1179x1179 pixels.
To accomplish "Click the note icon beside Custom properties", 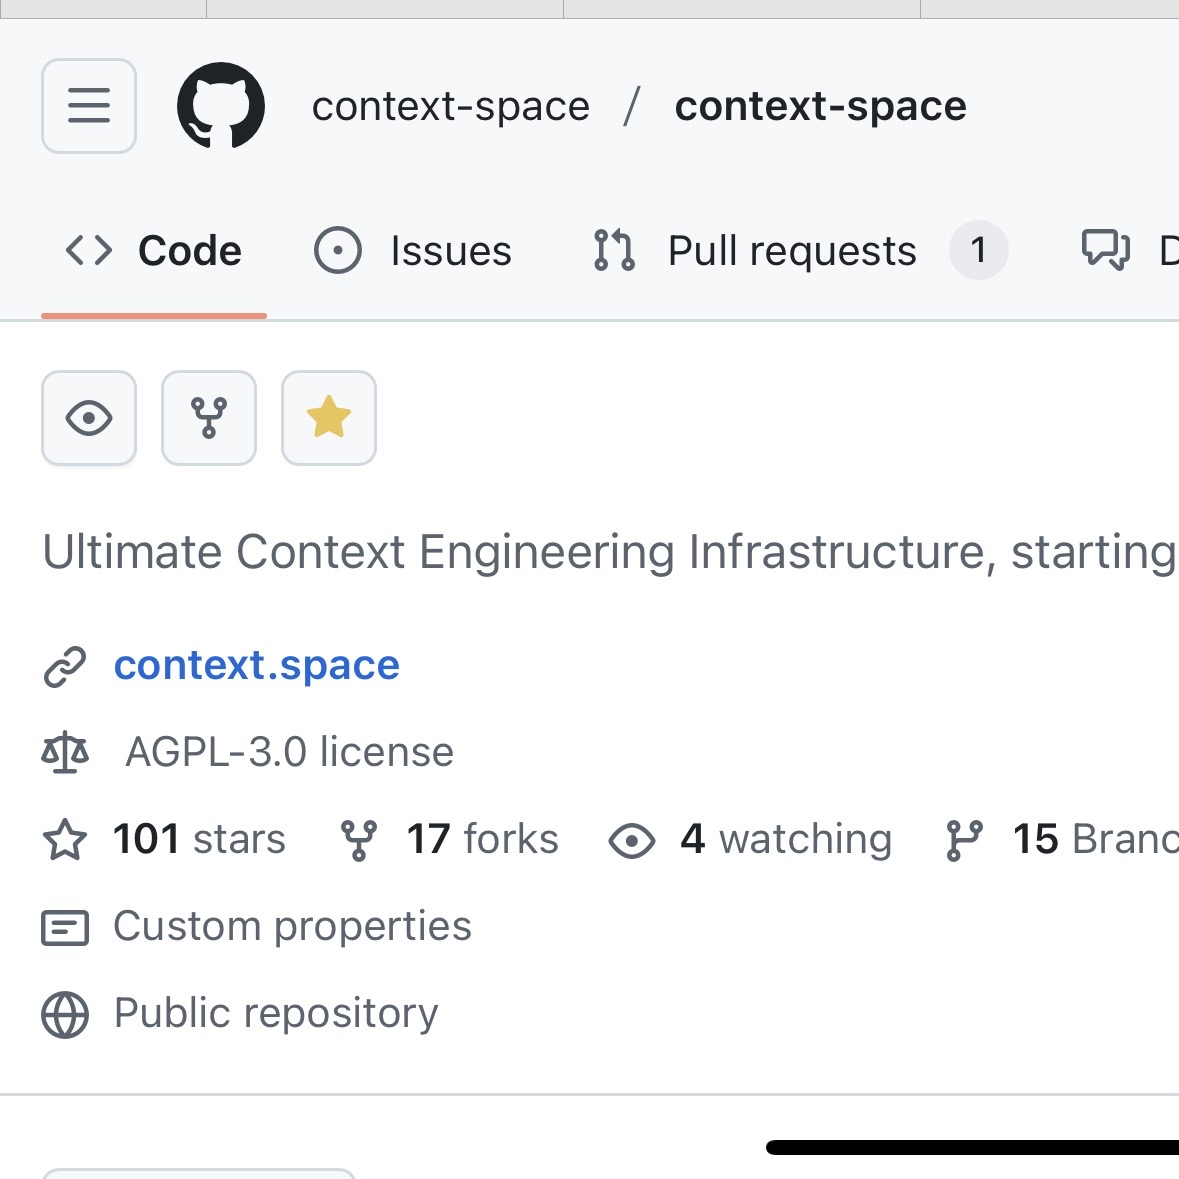I will [x=65, y=927].
